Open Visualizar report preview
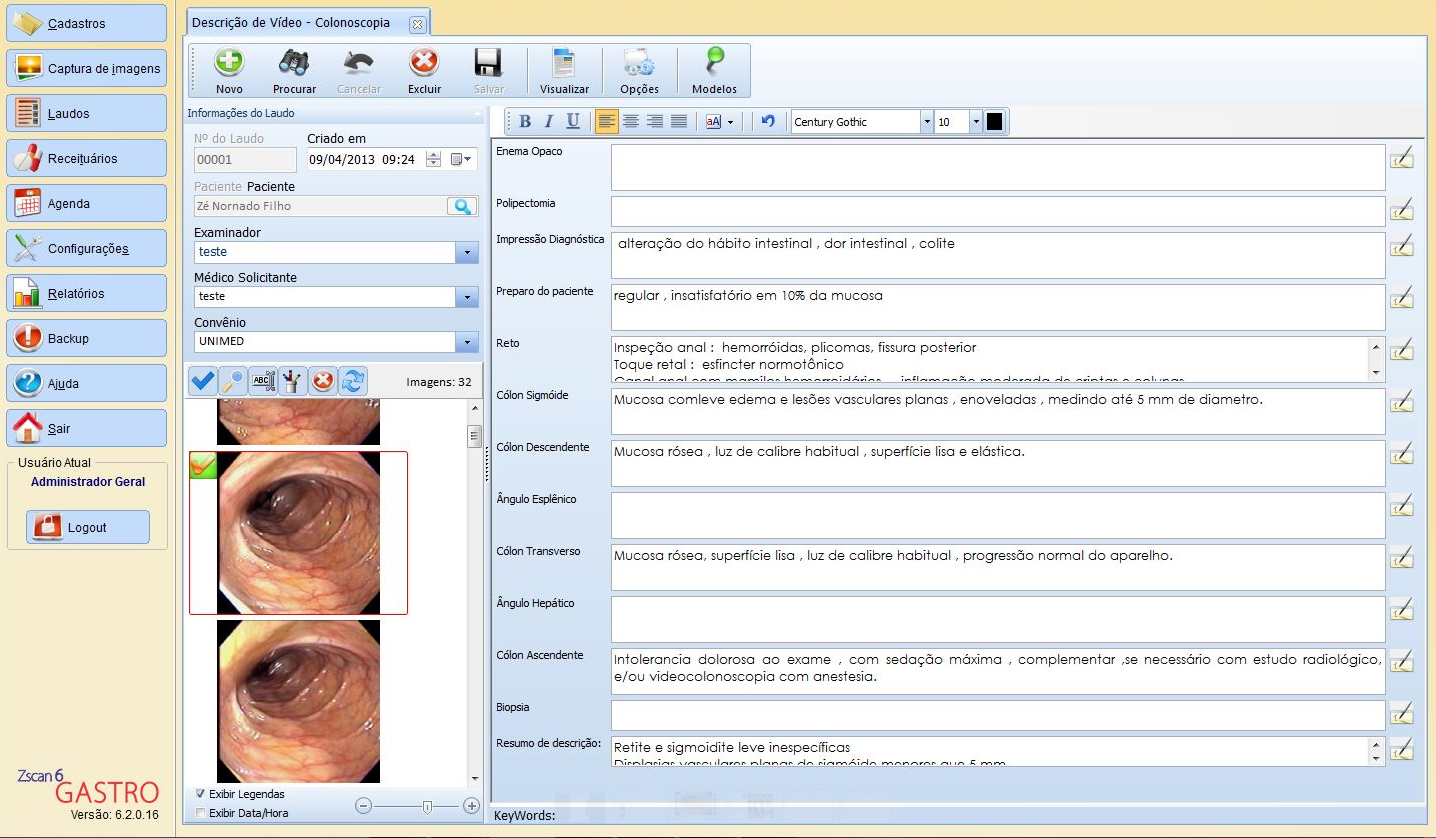The height and width of the screenshot is (838, 1436). pyautogui.click(x=564, y=64)
